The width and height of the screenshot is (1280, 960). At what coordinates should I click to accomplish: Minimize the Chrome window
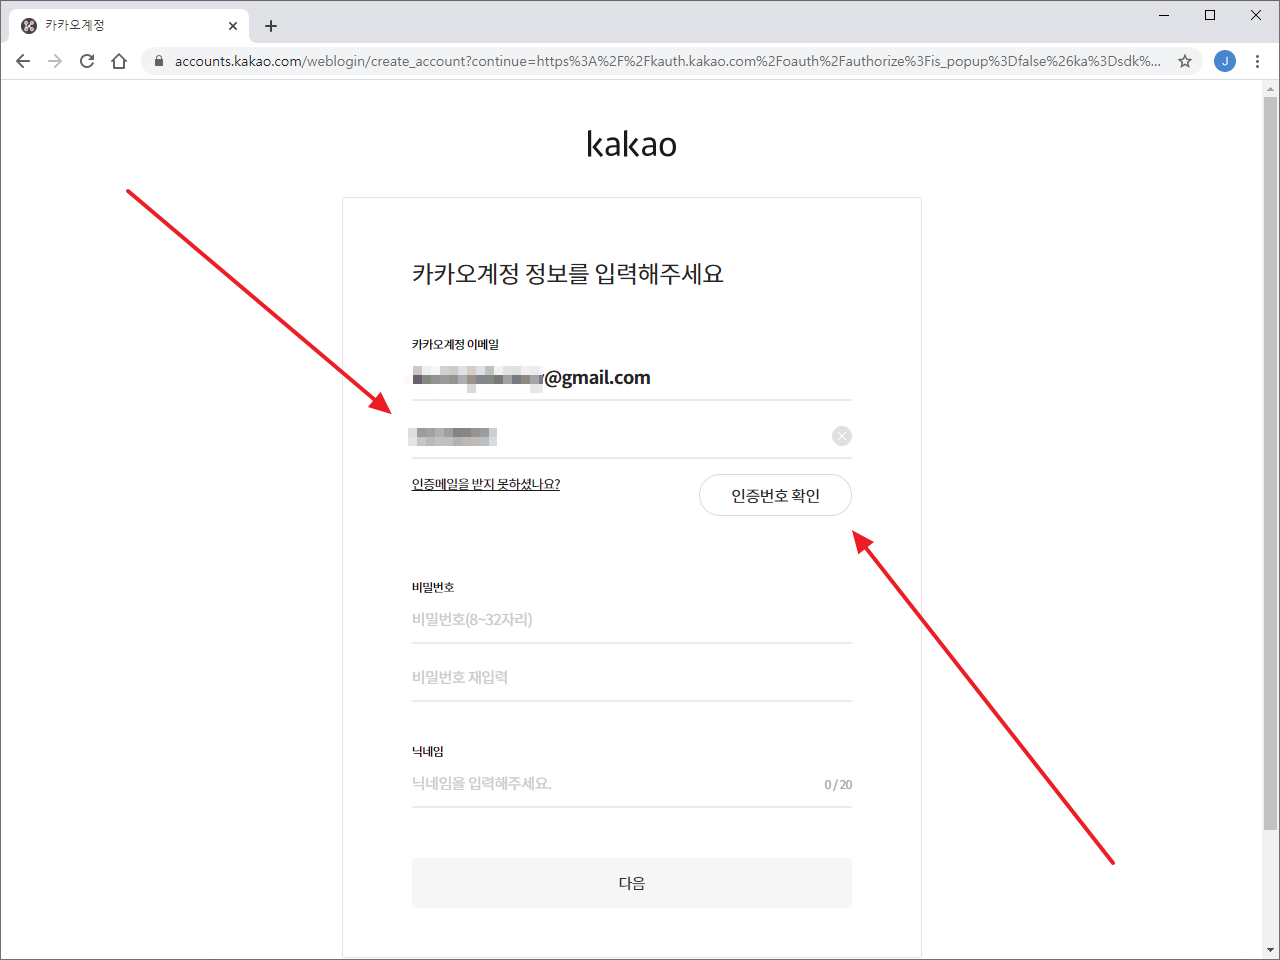tap(1164, 15)
